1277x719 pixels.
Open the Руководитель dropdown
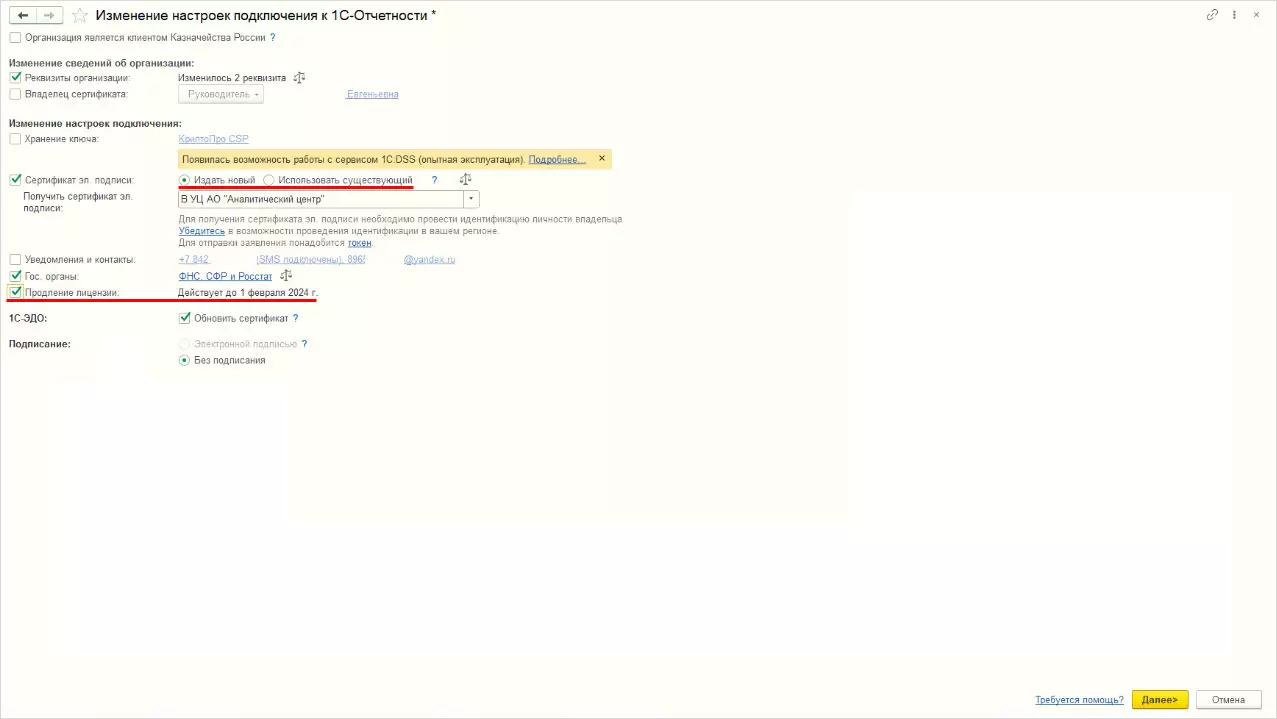coord(221,94)
